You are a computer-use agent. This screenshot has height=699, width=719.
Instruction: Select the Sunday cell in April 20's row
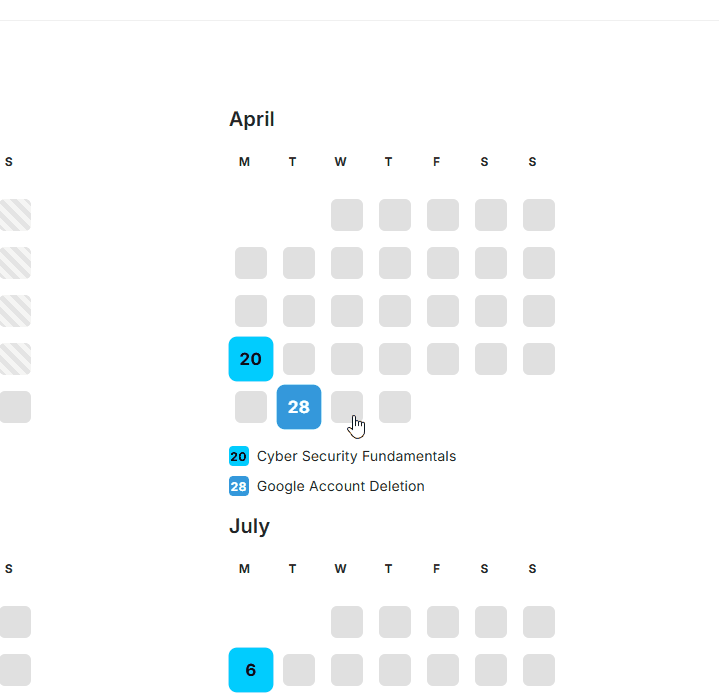(x=539, y=359)
